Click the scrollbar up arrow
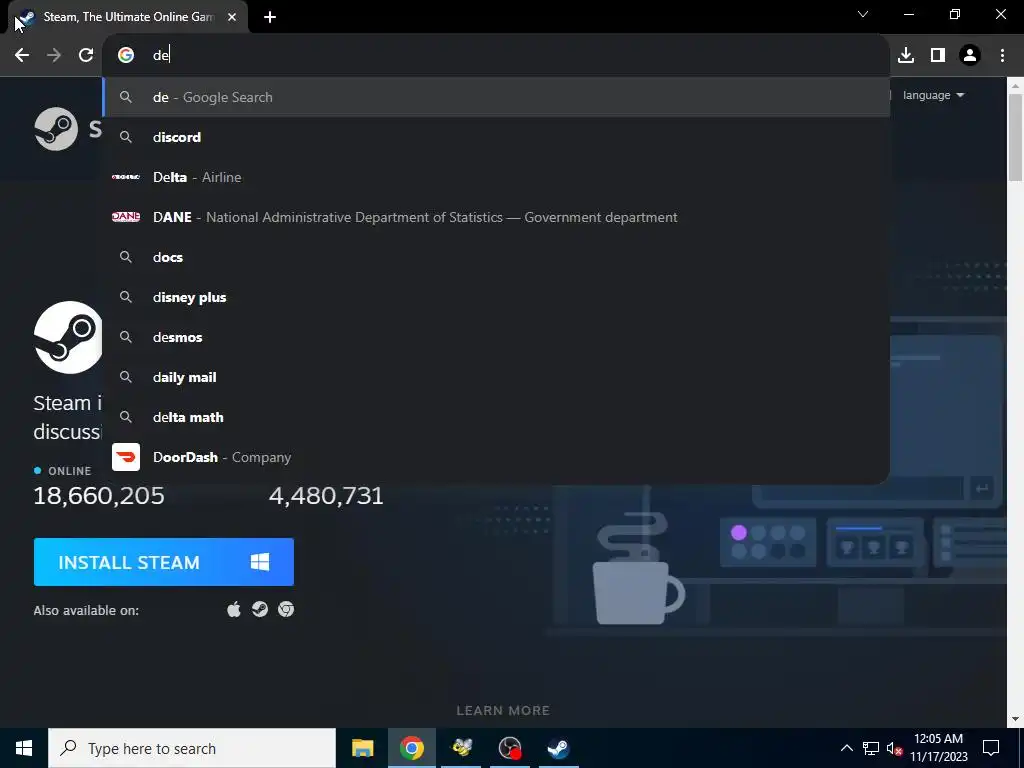 click(x=1016, y=85)
